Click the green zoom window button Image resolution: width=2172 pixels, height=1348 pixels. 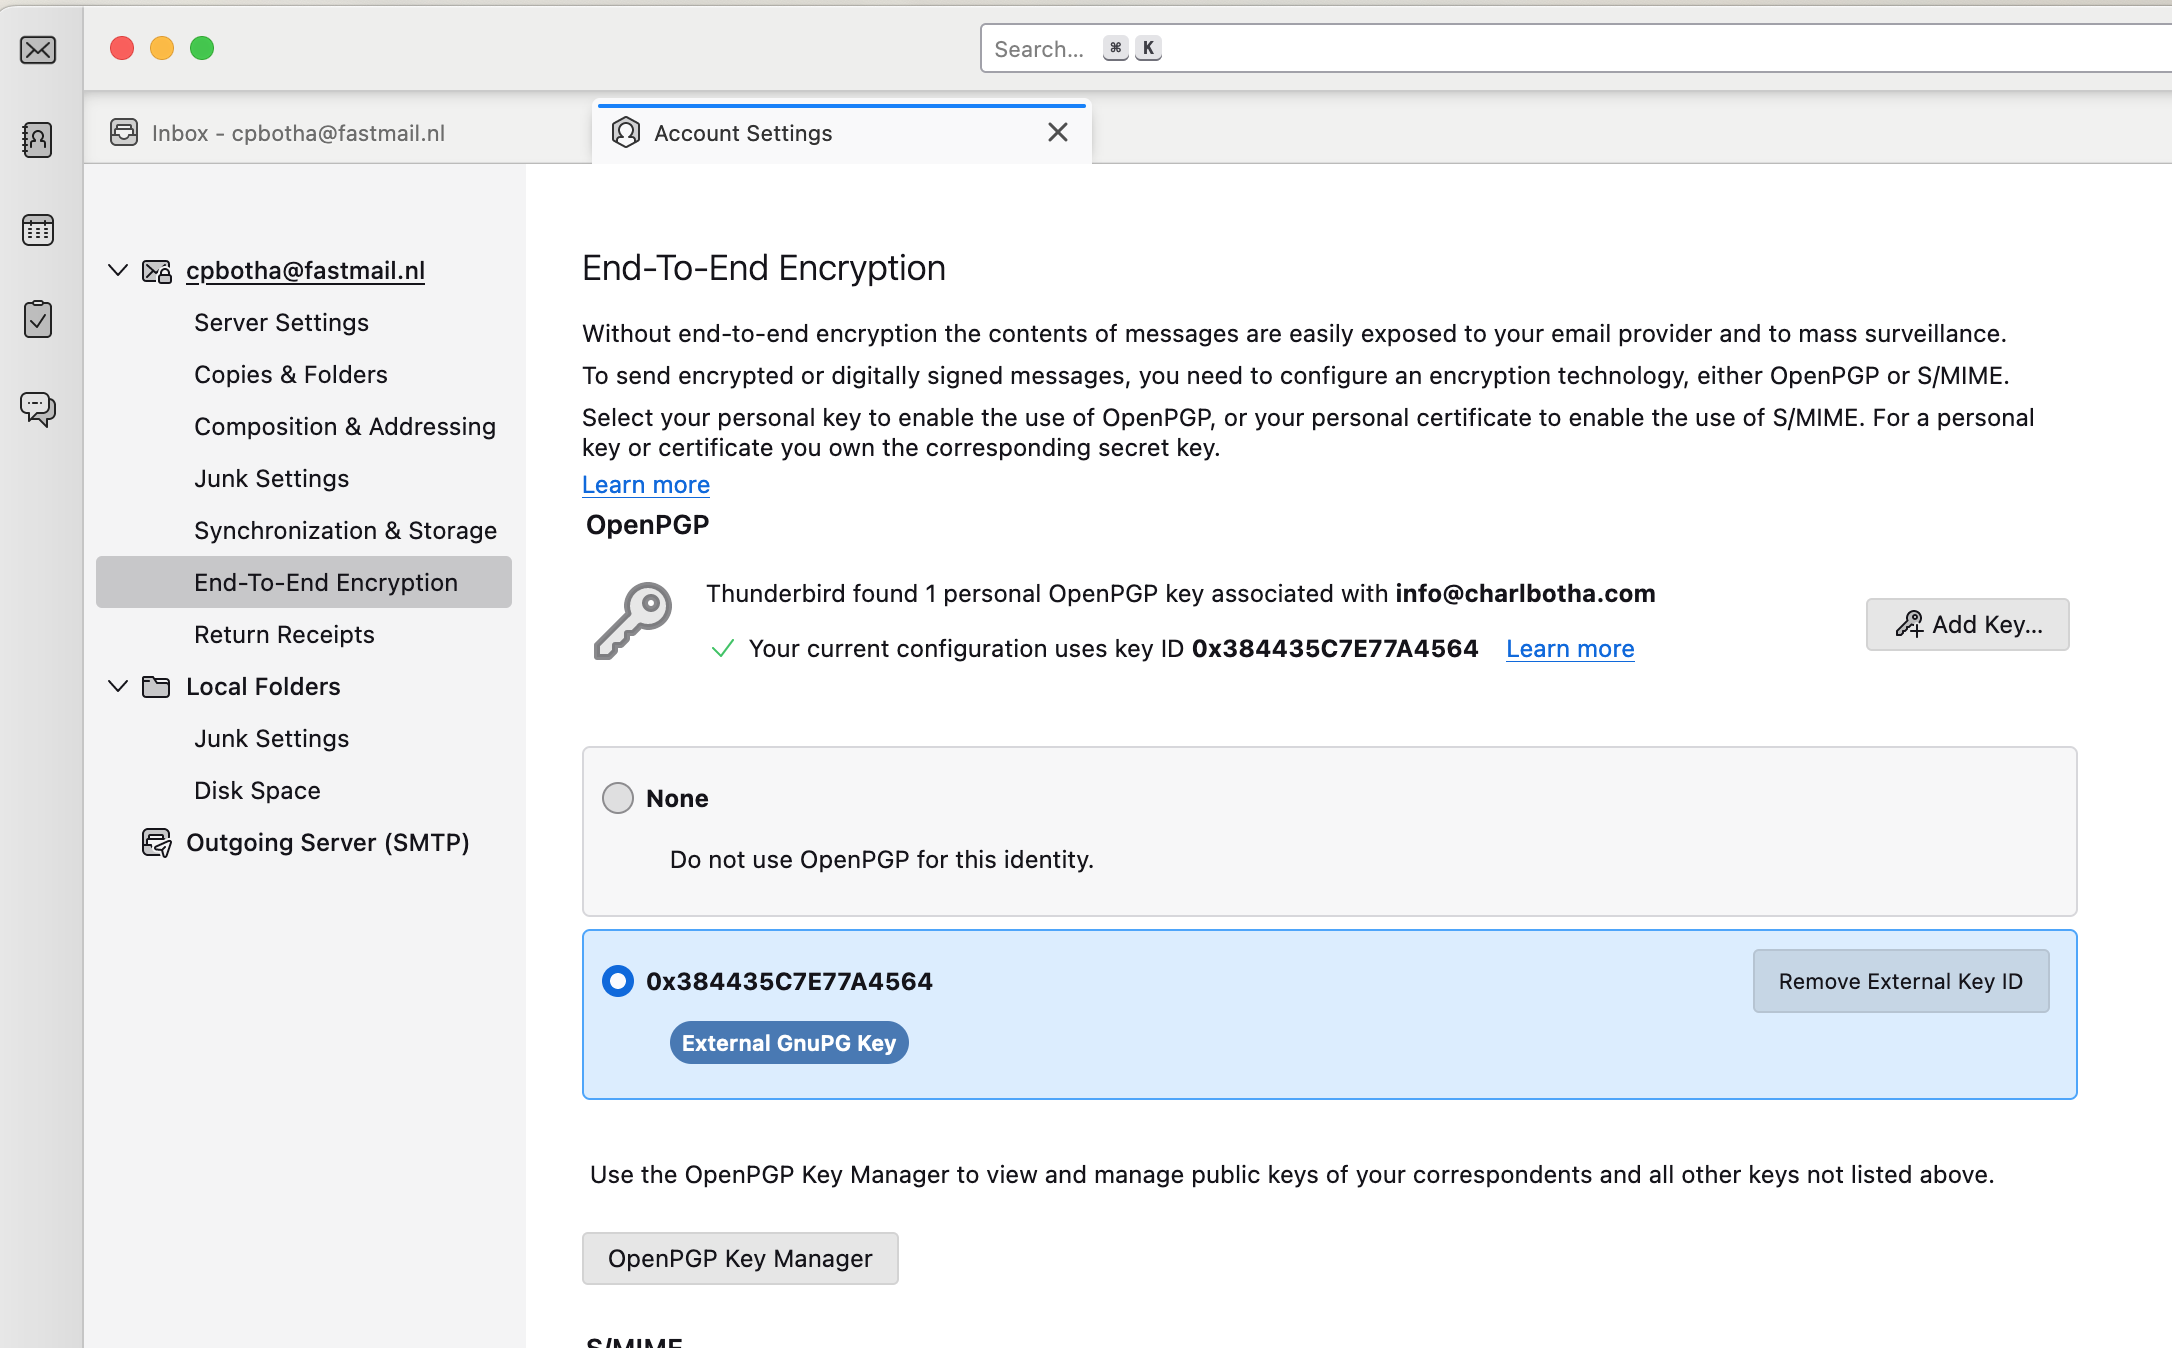[x=202, y=48]
